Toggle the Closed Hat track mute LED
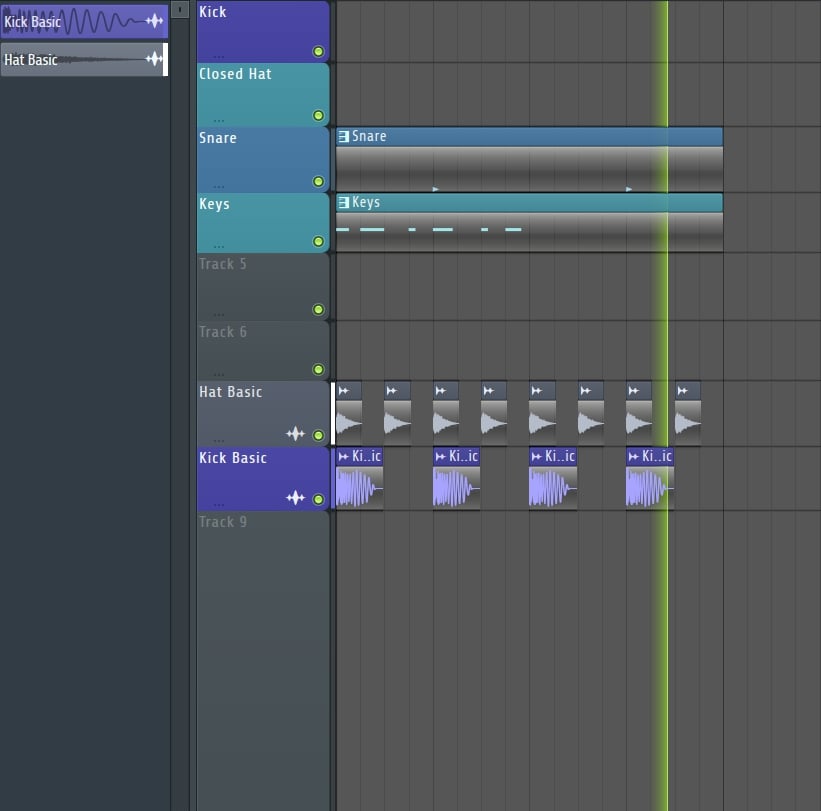The width and height of the screenshot is (821, 811). [x=318, y=116]
